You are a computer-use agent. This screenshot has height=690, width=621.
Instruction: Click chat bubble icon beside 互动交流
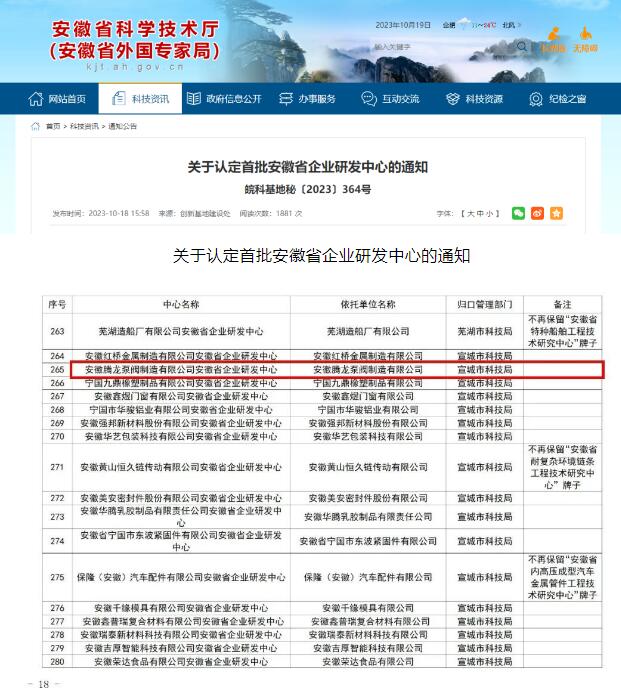pos(369,99)
